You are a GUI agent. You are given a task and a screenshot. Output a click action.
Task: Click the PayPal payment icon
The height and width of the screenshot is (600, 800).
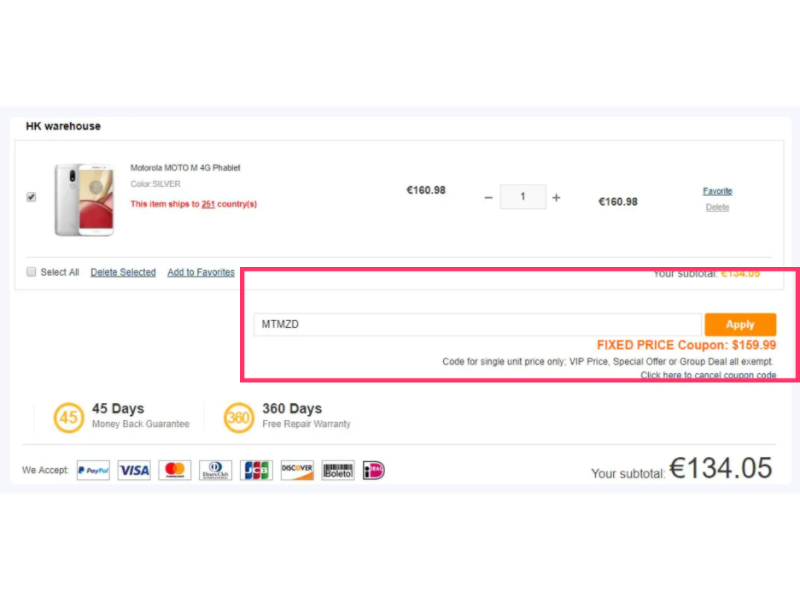[93, 470]
